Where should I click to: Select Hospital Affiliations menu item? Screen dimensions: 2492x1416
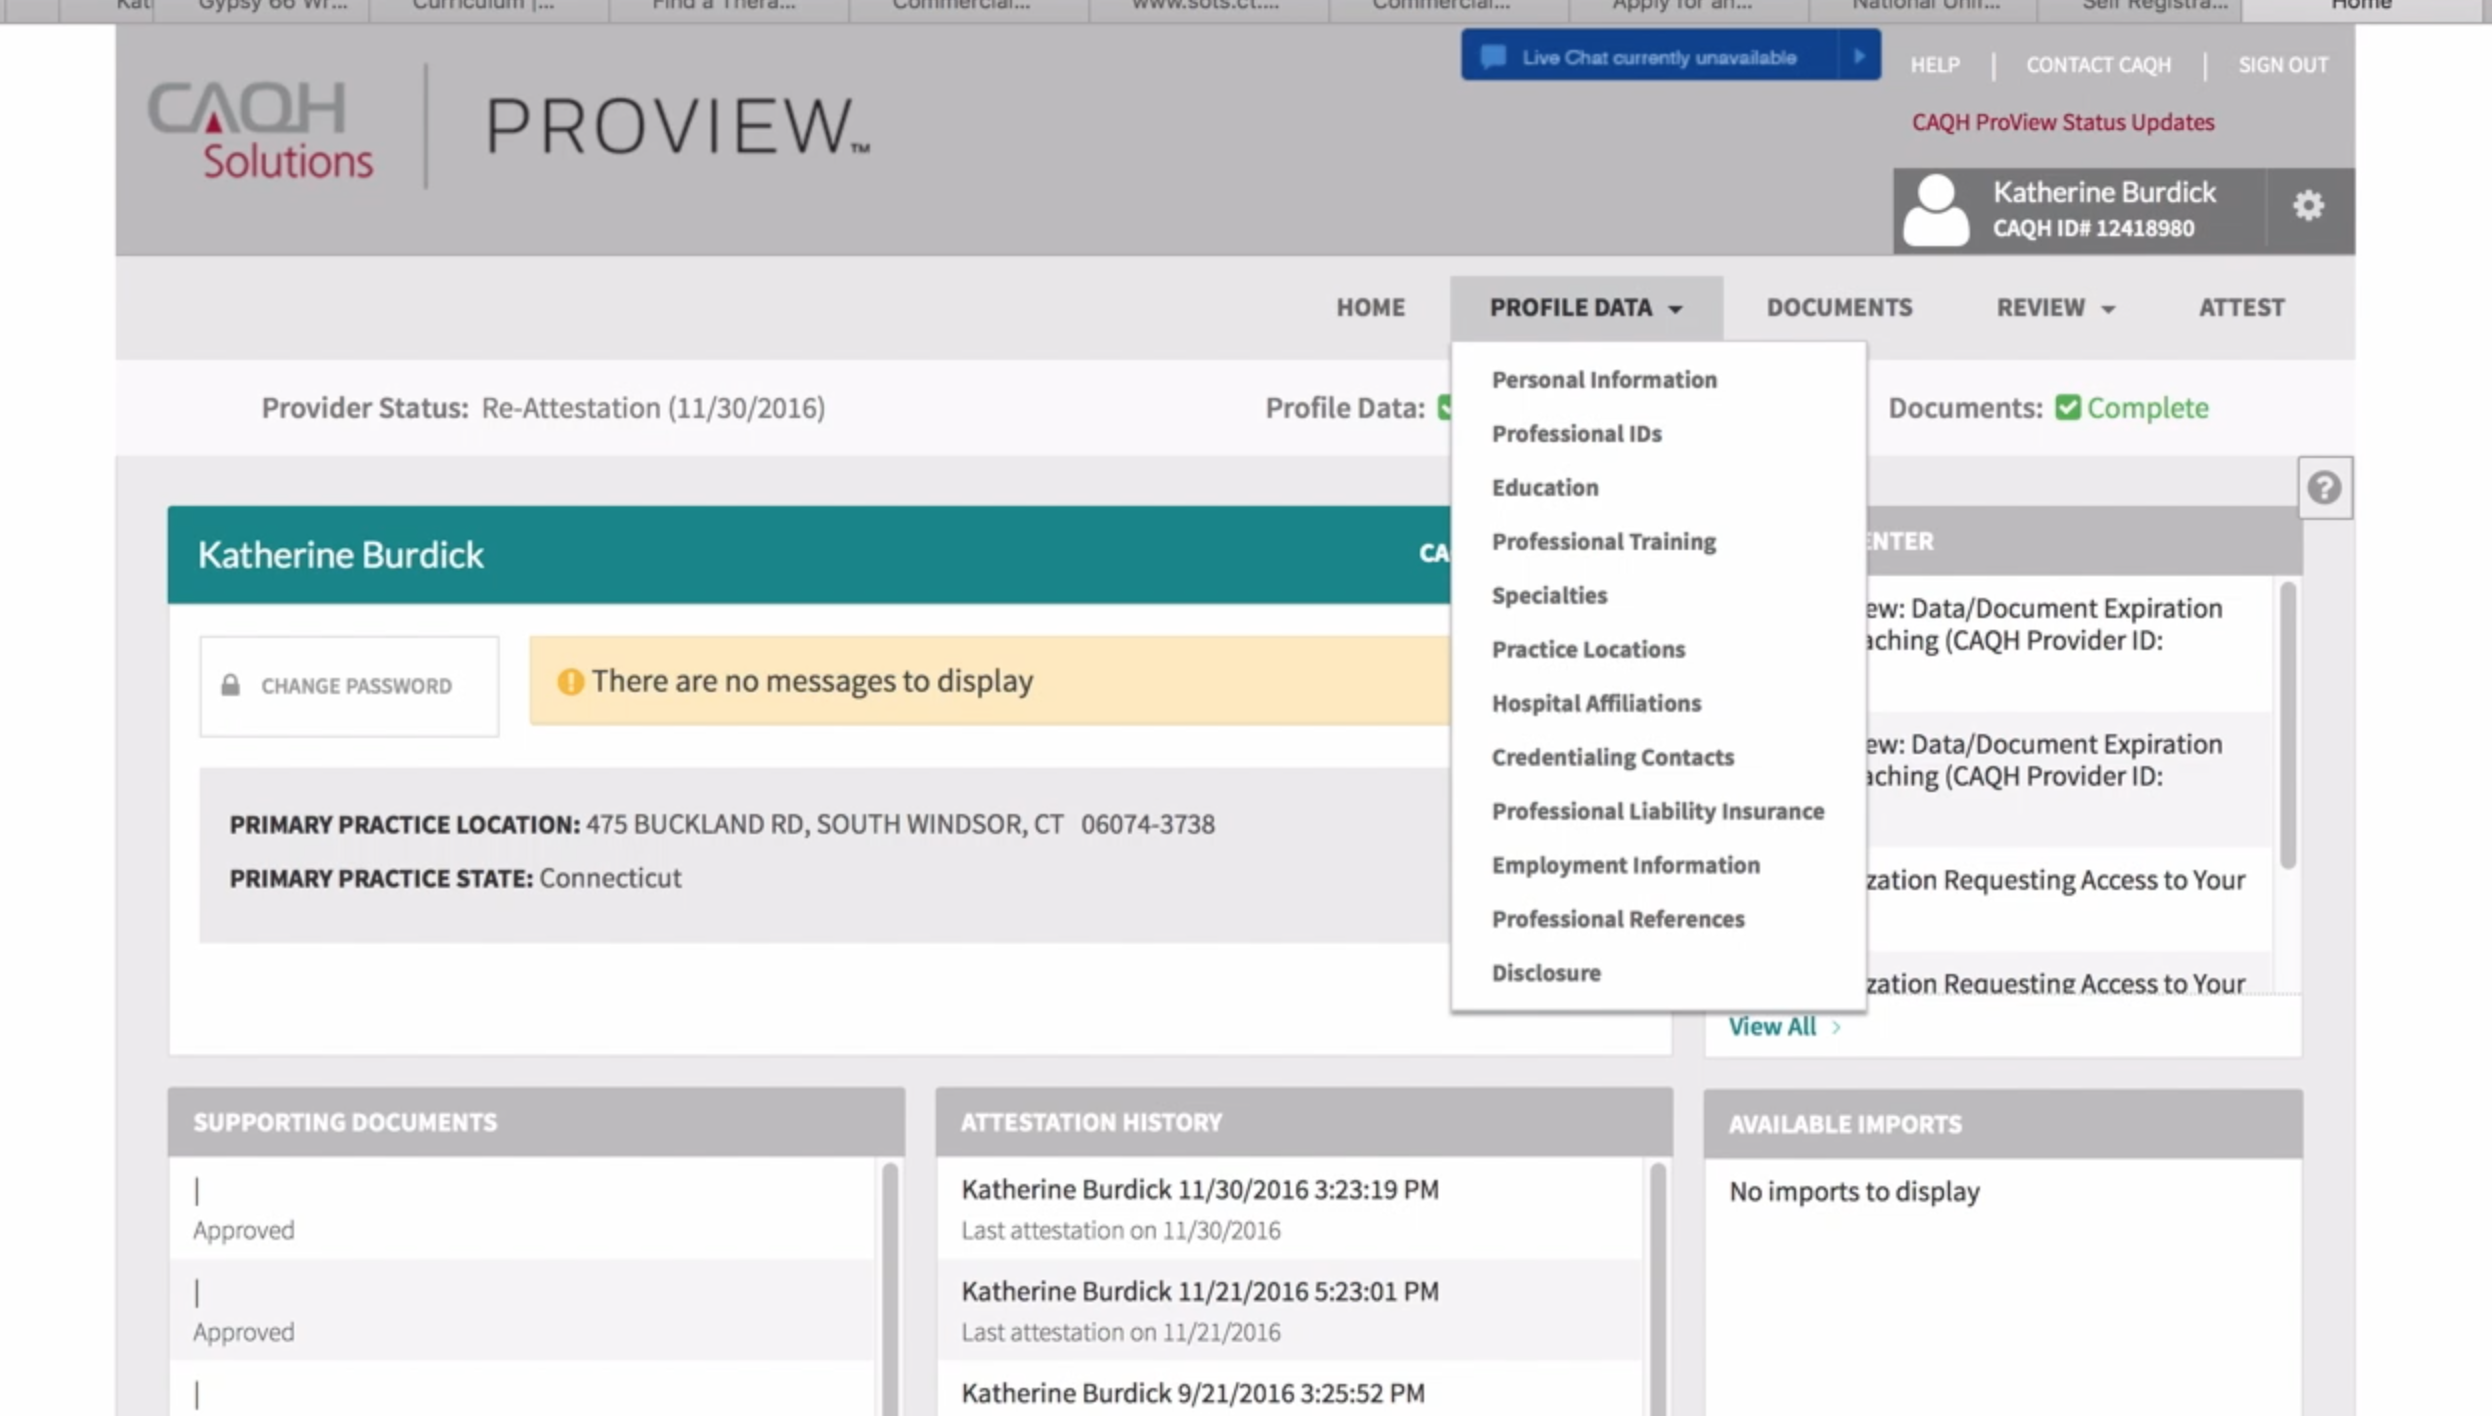(x=1596, y=704)
